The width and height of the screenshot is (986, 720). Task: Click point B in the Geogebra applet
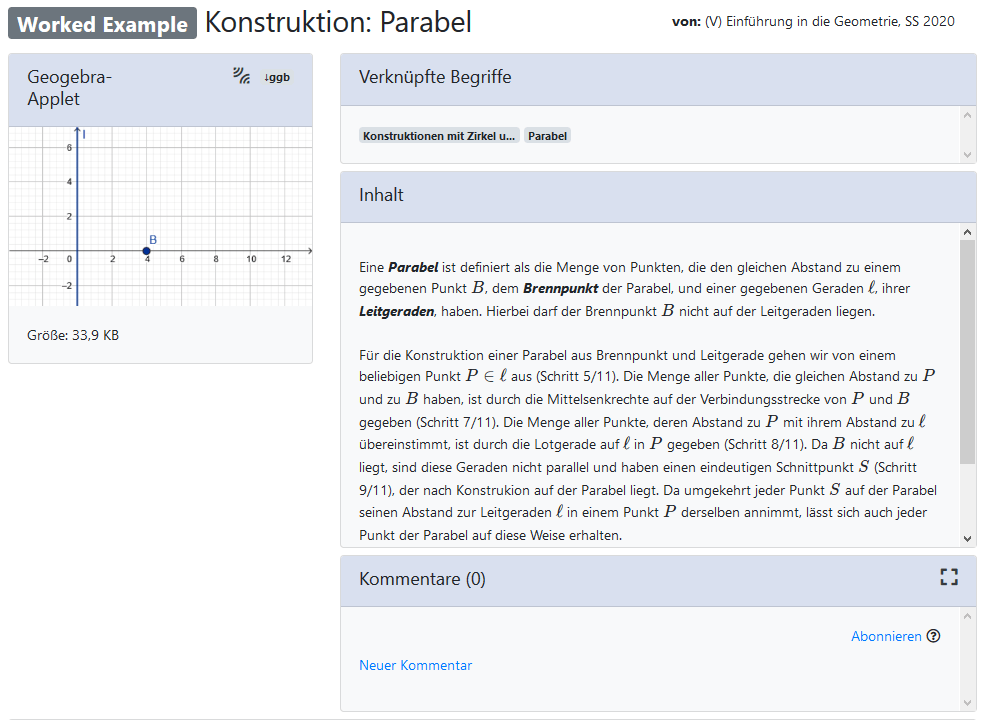pos(147,250)
